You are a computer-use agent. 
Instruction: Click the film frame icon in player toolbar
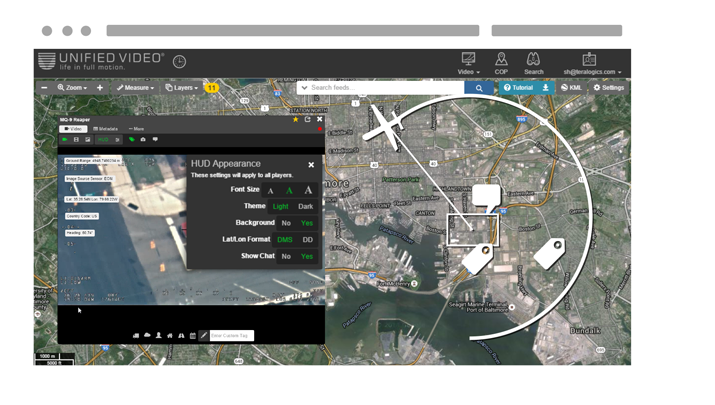click(76, 140)
